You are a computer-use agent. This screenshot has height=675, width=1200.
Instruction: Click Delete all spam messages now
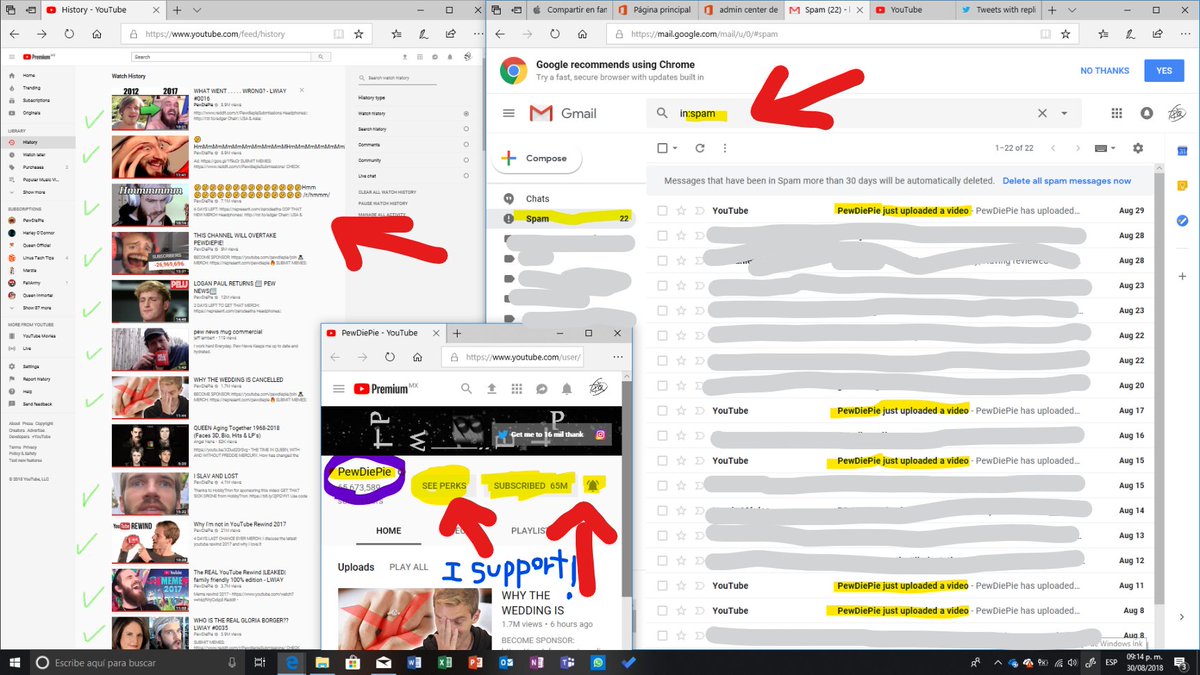1067,181
